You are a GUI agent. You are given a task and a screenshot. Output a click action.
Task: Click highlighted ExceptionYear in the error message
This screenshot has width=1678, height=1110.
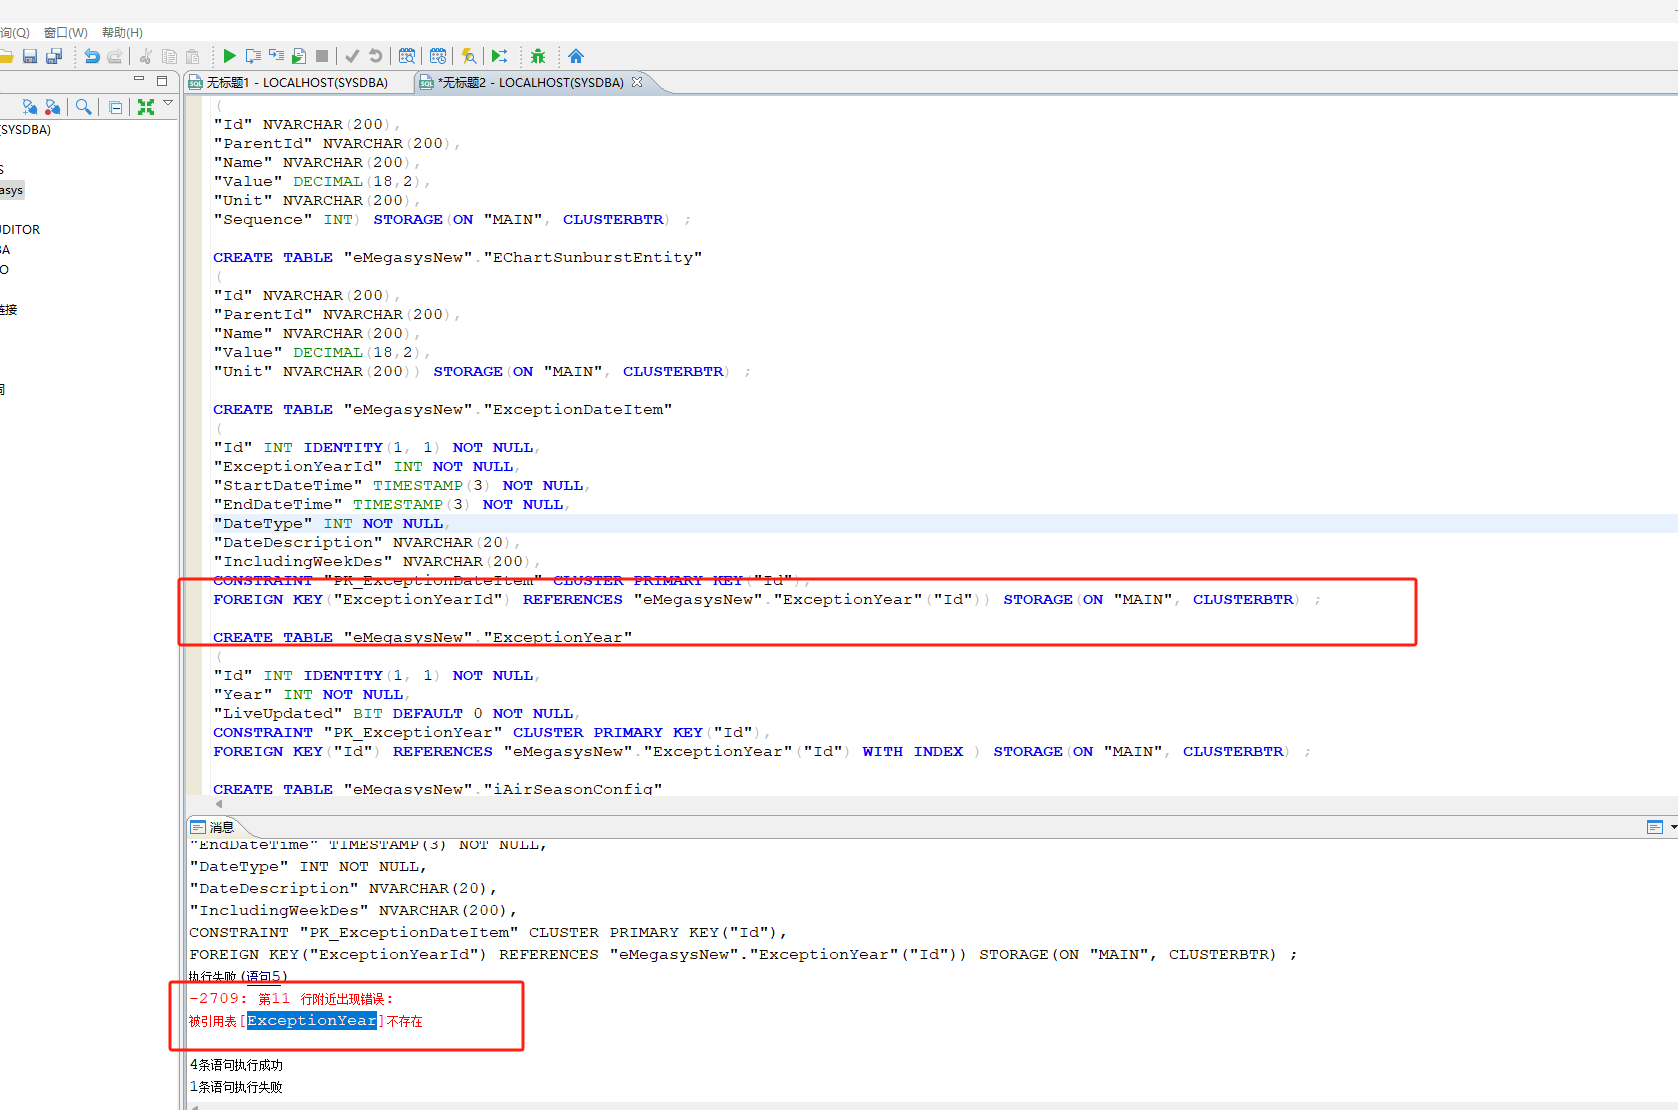click(312, 1021)
